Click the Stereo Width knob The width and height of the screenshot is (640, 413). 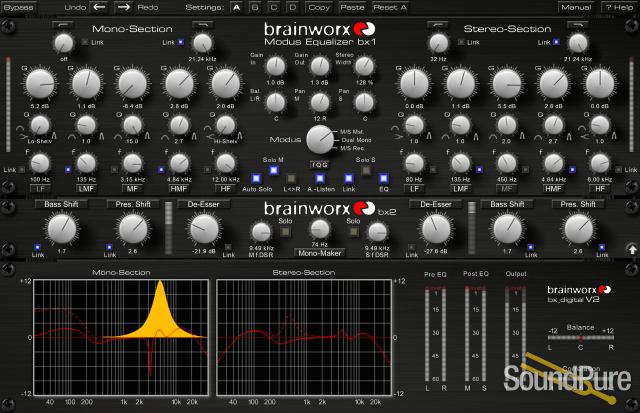coord(364,67)
